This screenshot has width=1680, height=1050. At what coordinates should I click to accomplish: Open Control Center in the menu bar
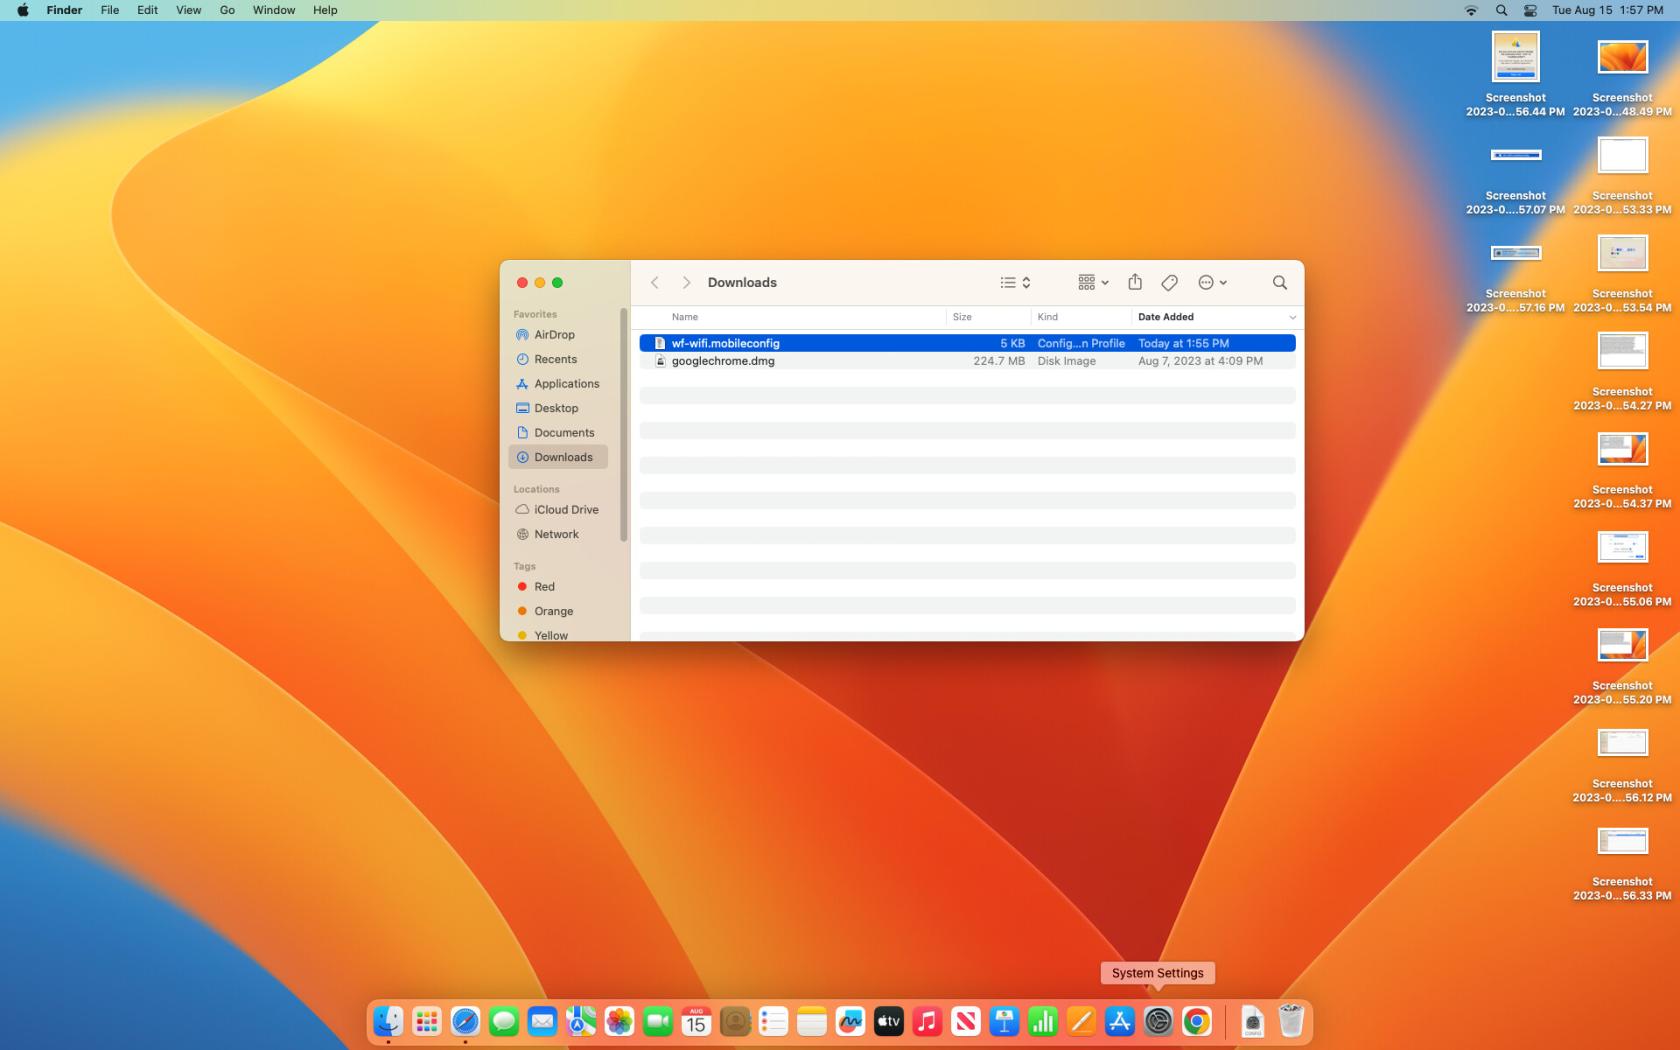1530,10
